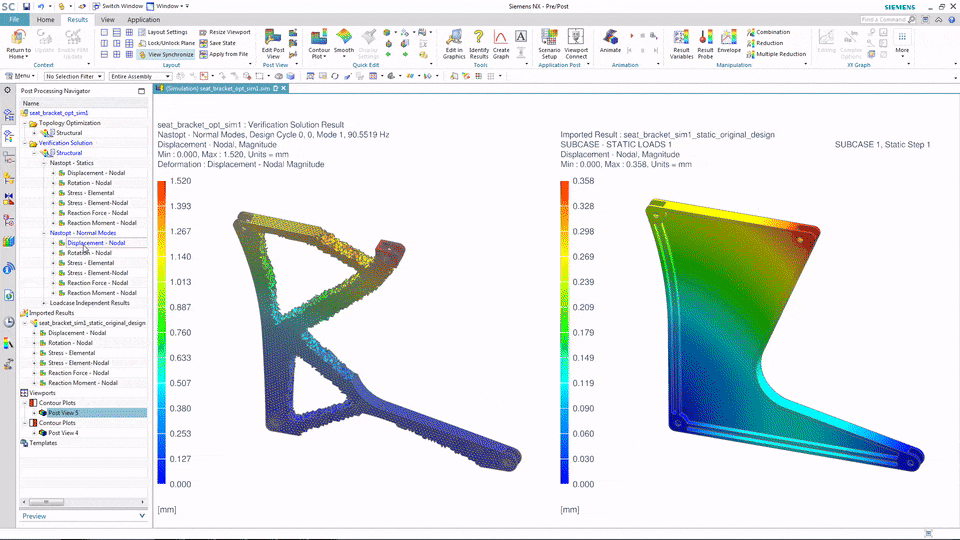Open Viewport Connect
The height and width of the screenshot is (540, 960).
pos(576,44)
